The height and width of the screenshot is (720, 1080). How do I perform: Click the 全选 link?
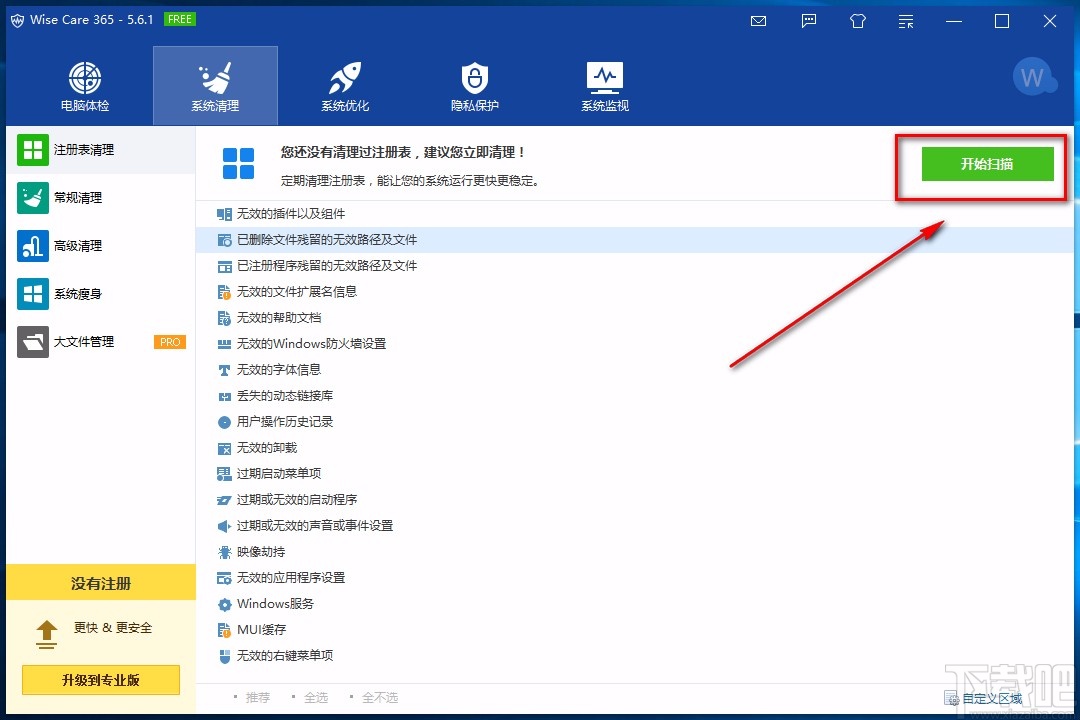point(315,697)
